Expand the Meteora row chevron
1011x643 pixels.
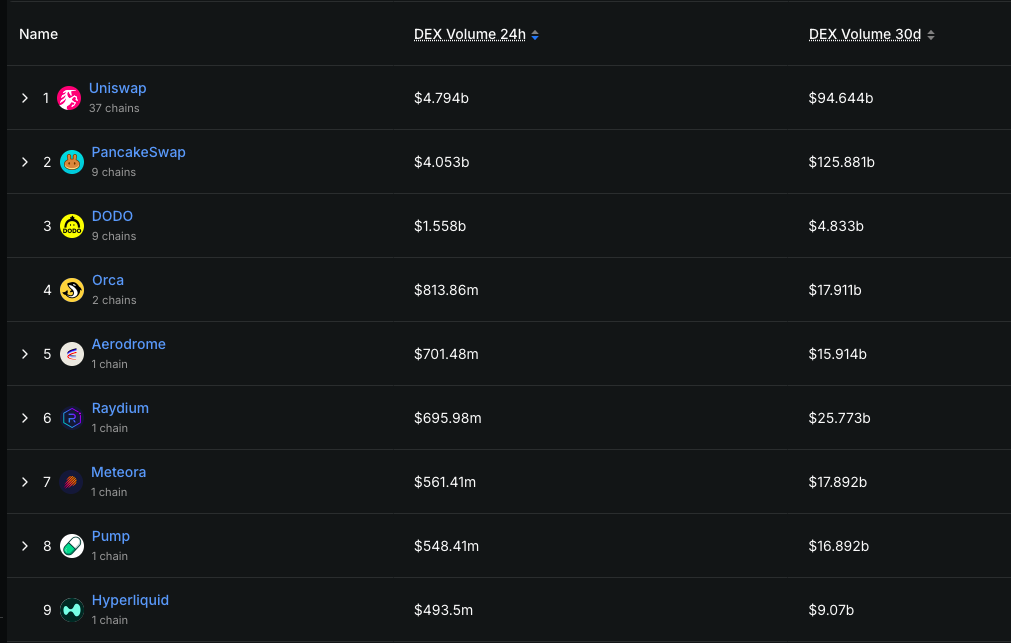[25, 482]
